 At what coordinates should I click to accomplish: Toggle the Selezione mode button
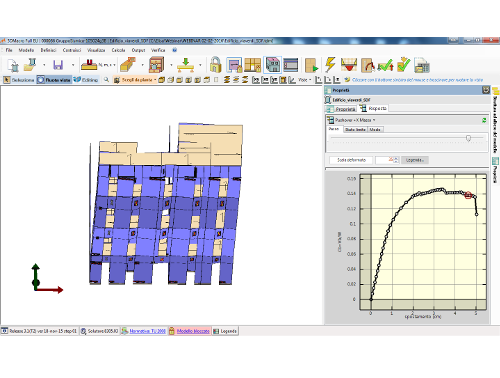(19, 80)
